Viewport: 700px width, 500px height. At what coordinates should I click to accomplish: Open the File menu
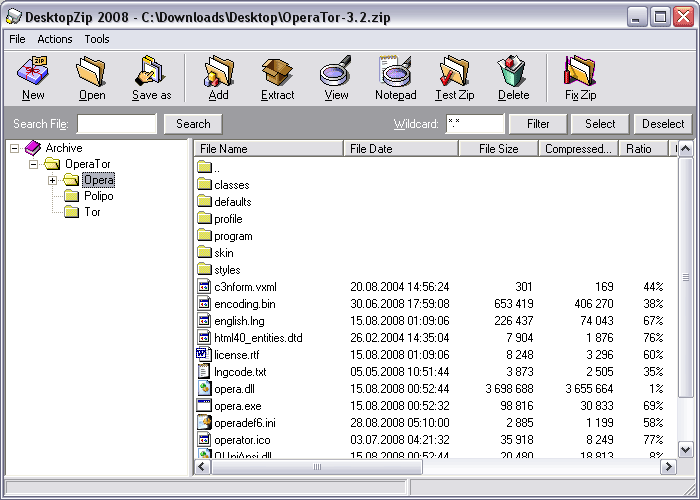(17, 39)
